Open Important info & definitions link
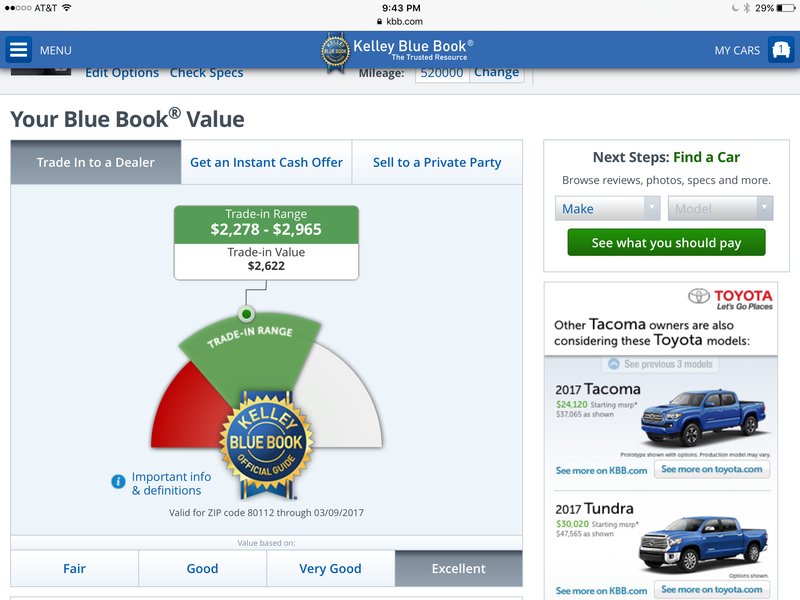The width and height of the screenshot is (800, 600). coord(171,483)
